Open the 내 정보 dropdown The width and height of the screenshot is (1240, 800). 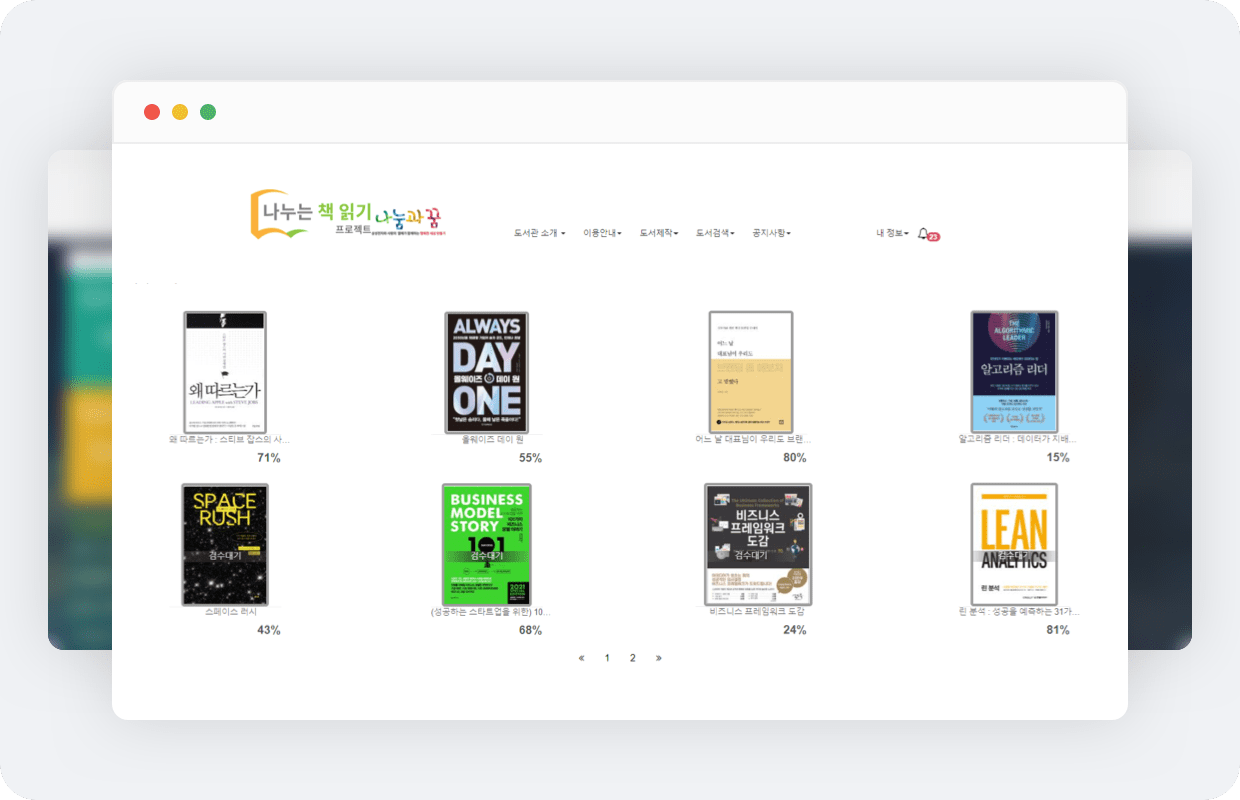892,233
